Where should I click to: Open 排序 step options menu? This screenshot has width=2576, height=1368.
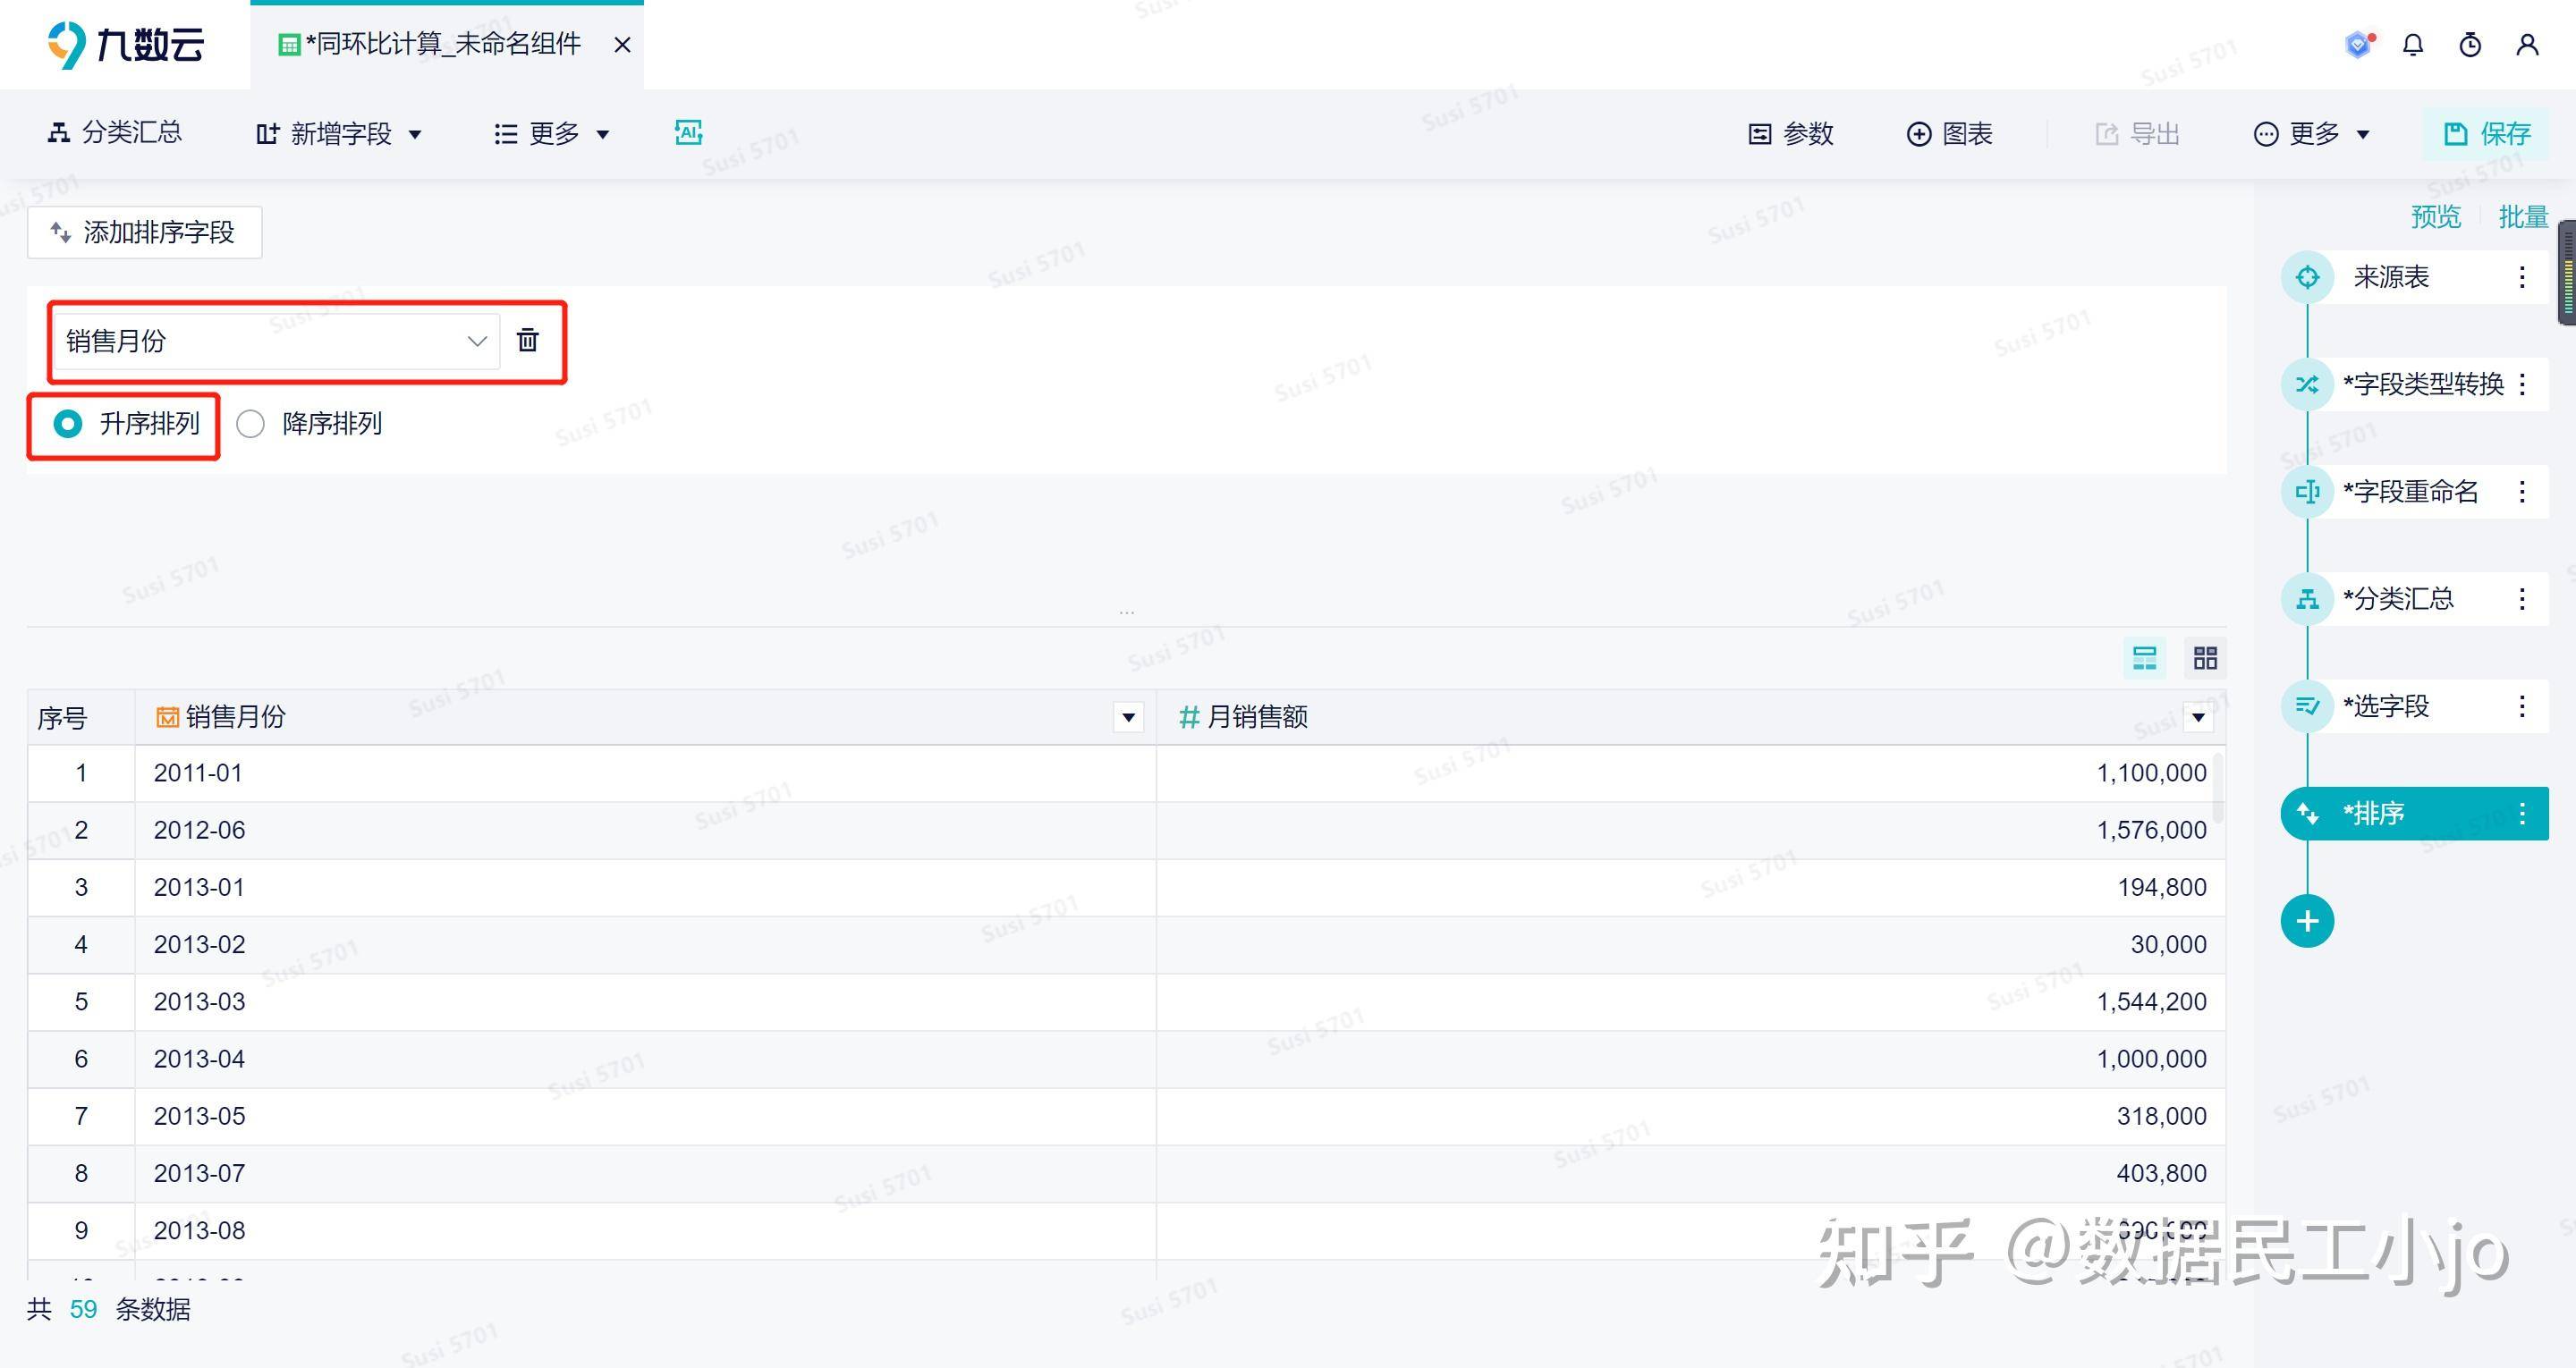[x=2522, y=814]
